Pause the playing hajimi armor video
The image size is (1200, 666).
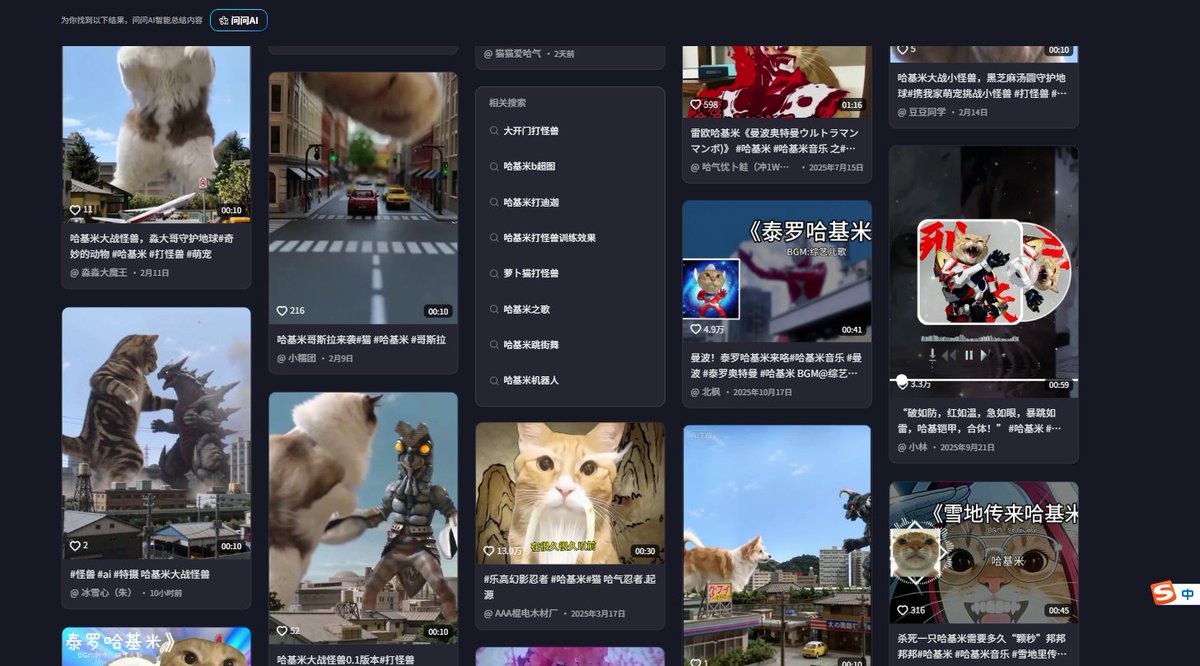point(969,355)
